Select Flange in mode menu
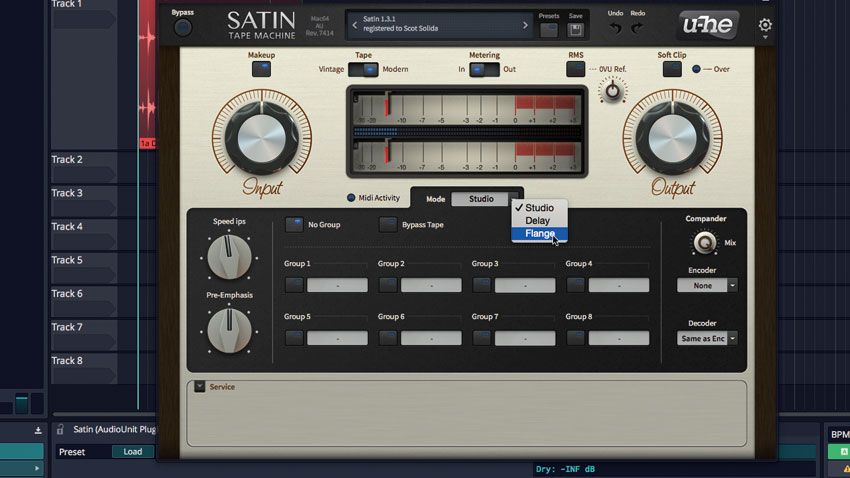The width and height of the screenshot is (850, 478). click(539, 234)
